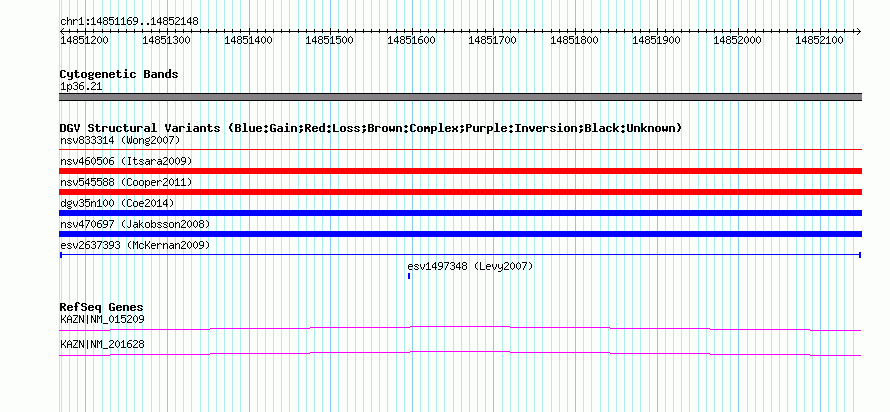Click ruler tick label 14852100
This screenshot has width=890, height=412.
[819, 40]
